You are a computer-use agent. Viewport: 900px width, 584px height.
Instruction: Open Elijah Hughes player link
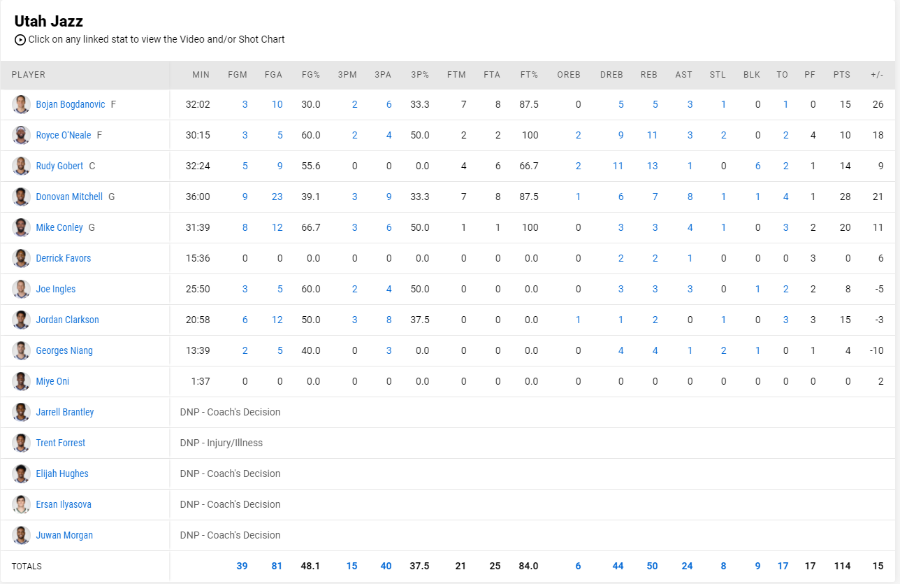point(62,474)
